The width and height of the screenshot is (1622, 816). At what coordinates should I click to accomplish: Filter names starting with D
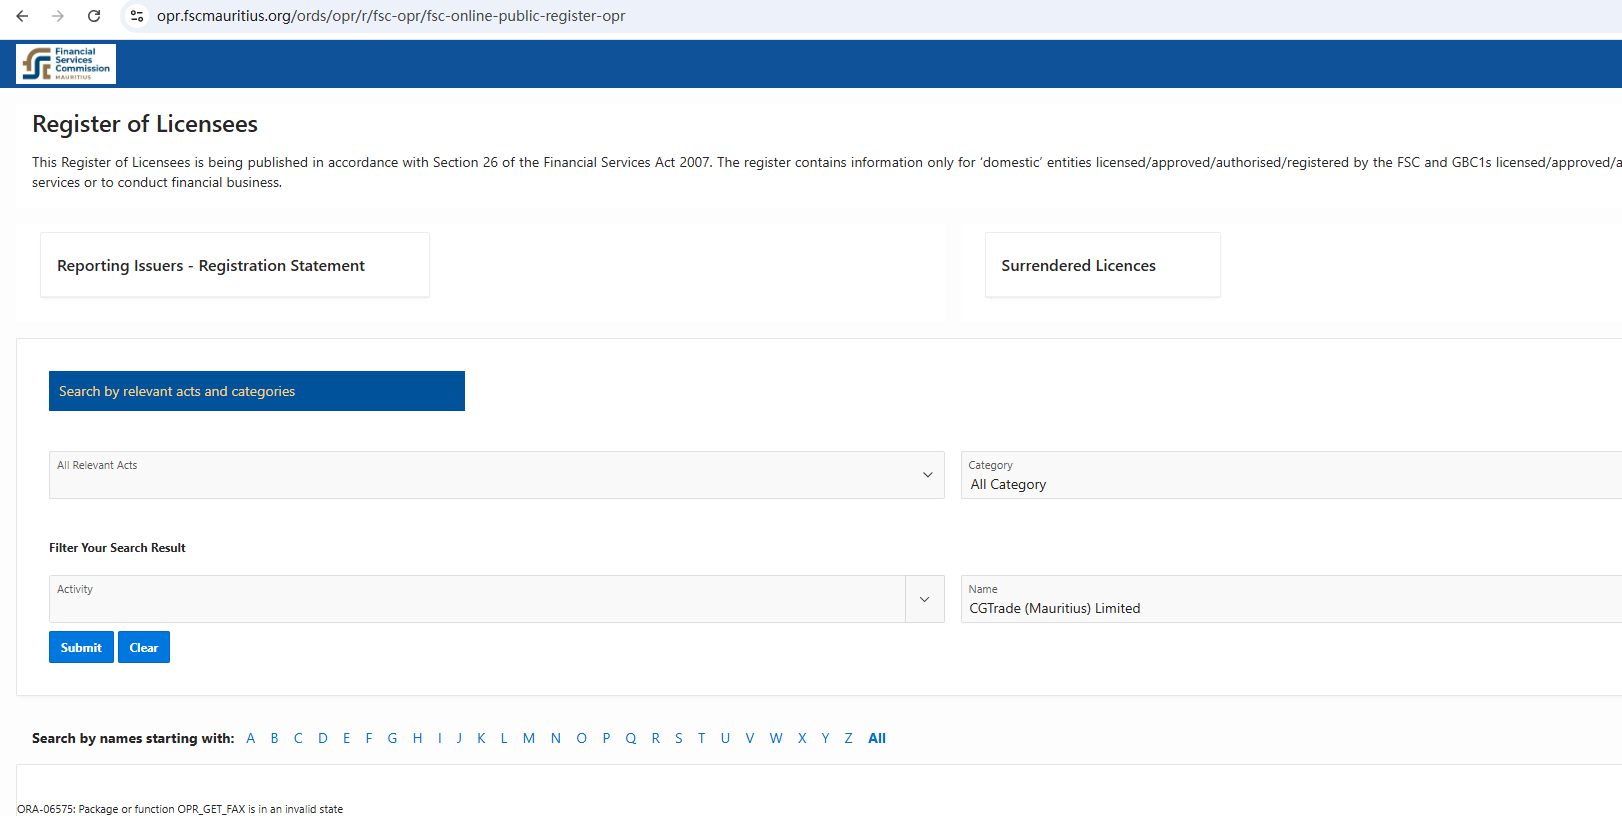tap(323, 738)
